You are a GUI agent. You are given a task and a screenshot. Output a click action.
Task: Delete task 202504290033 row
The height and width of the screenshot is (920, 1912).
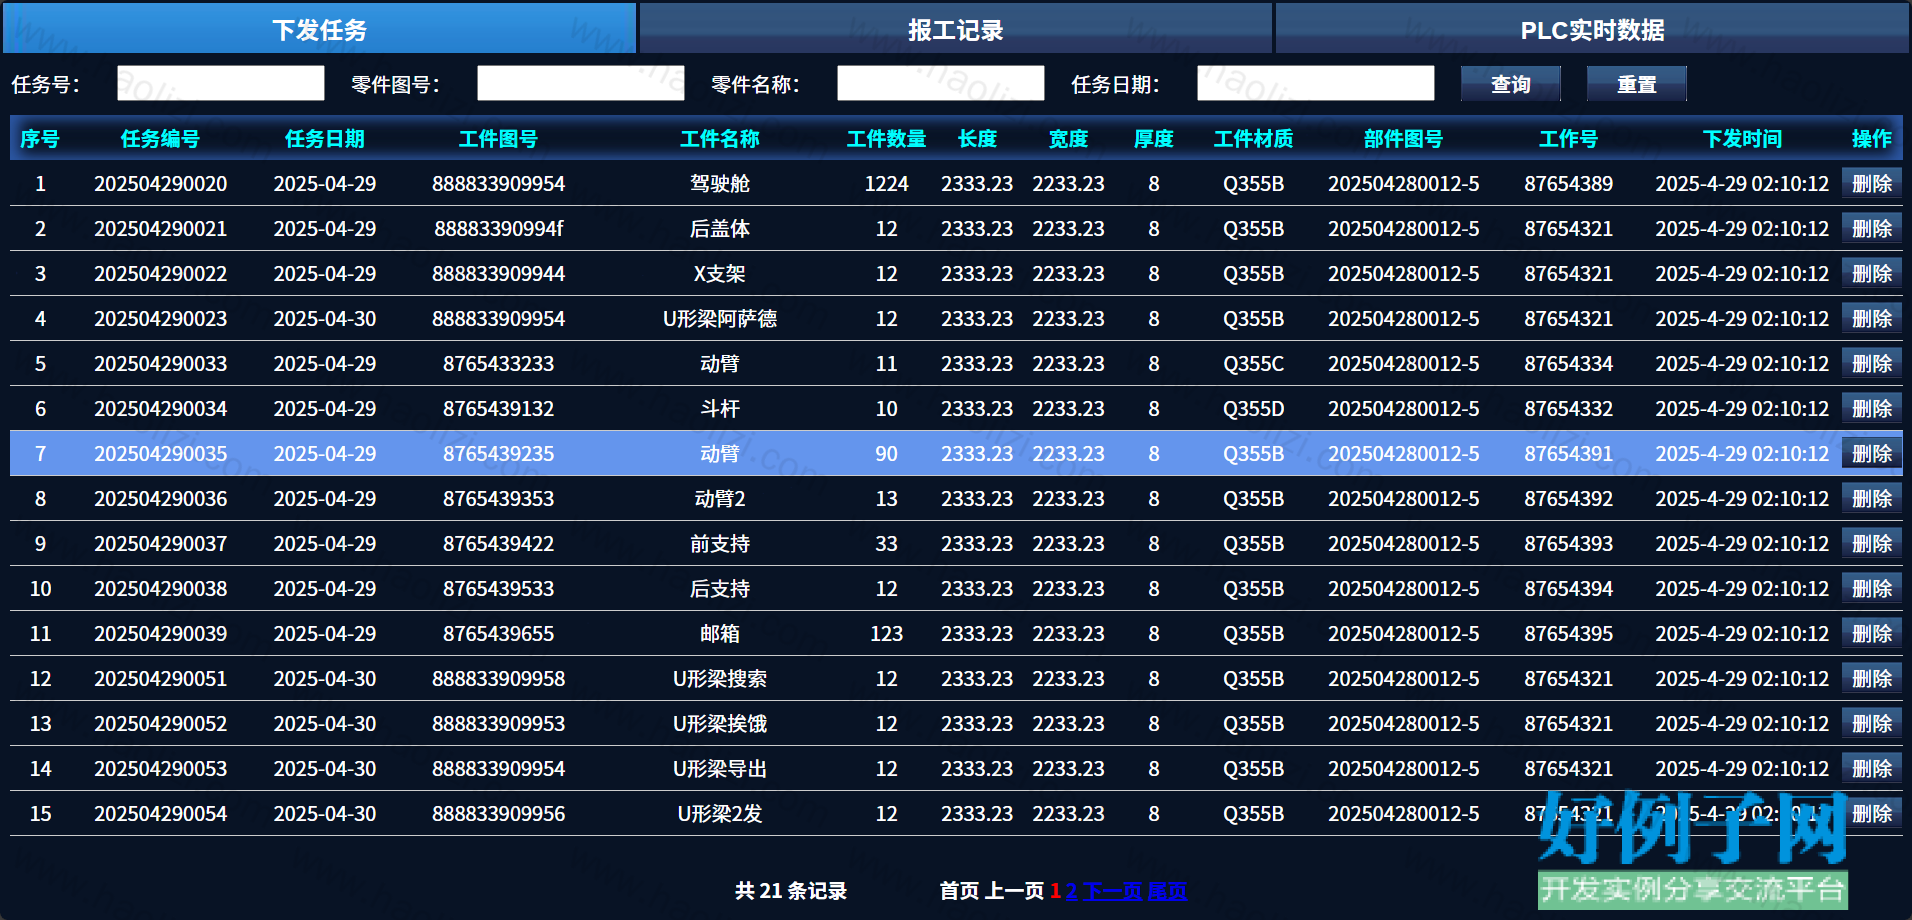1872,363
